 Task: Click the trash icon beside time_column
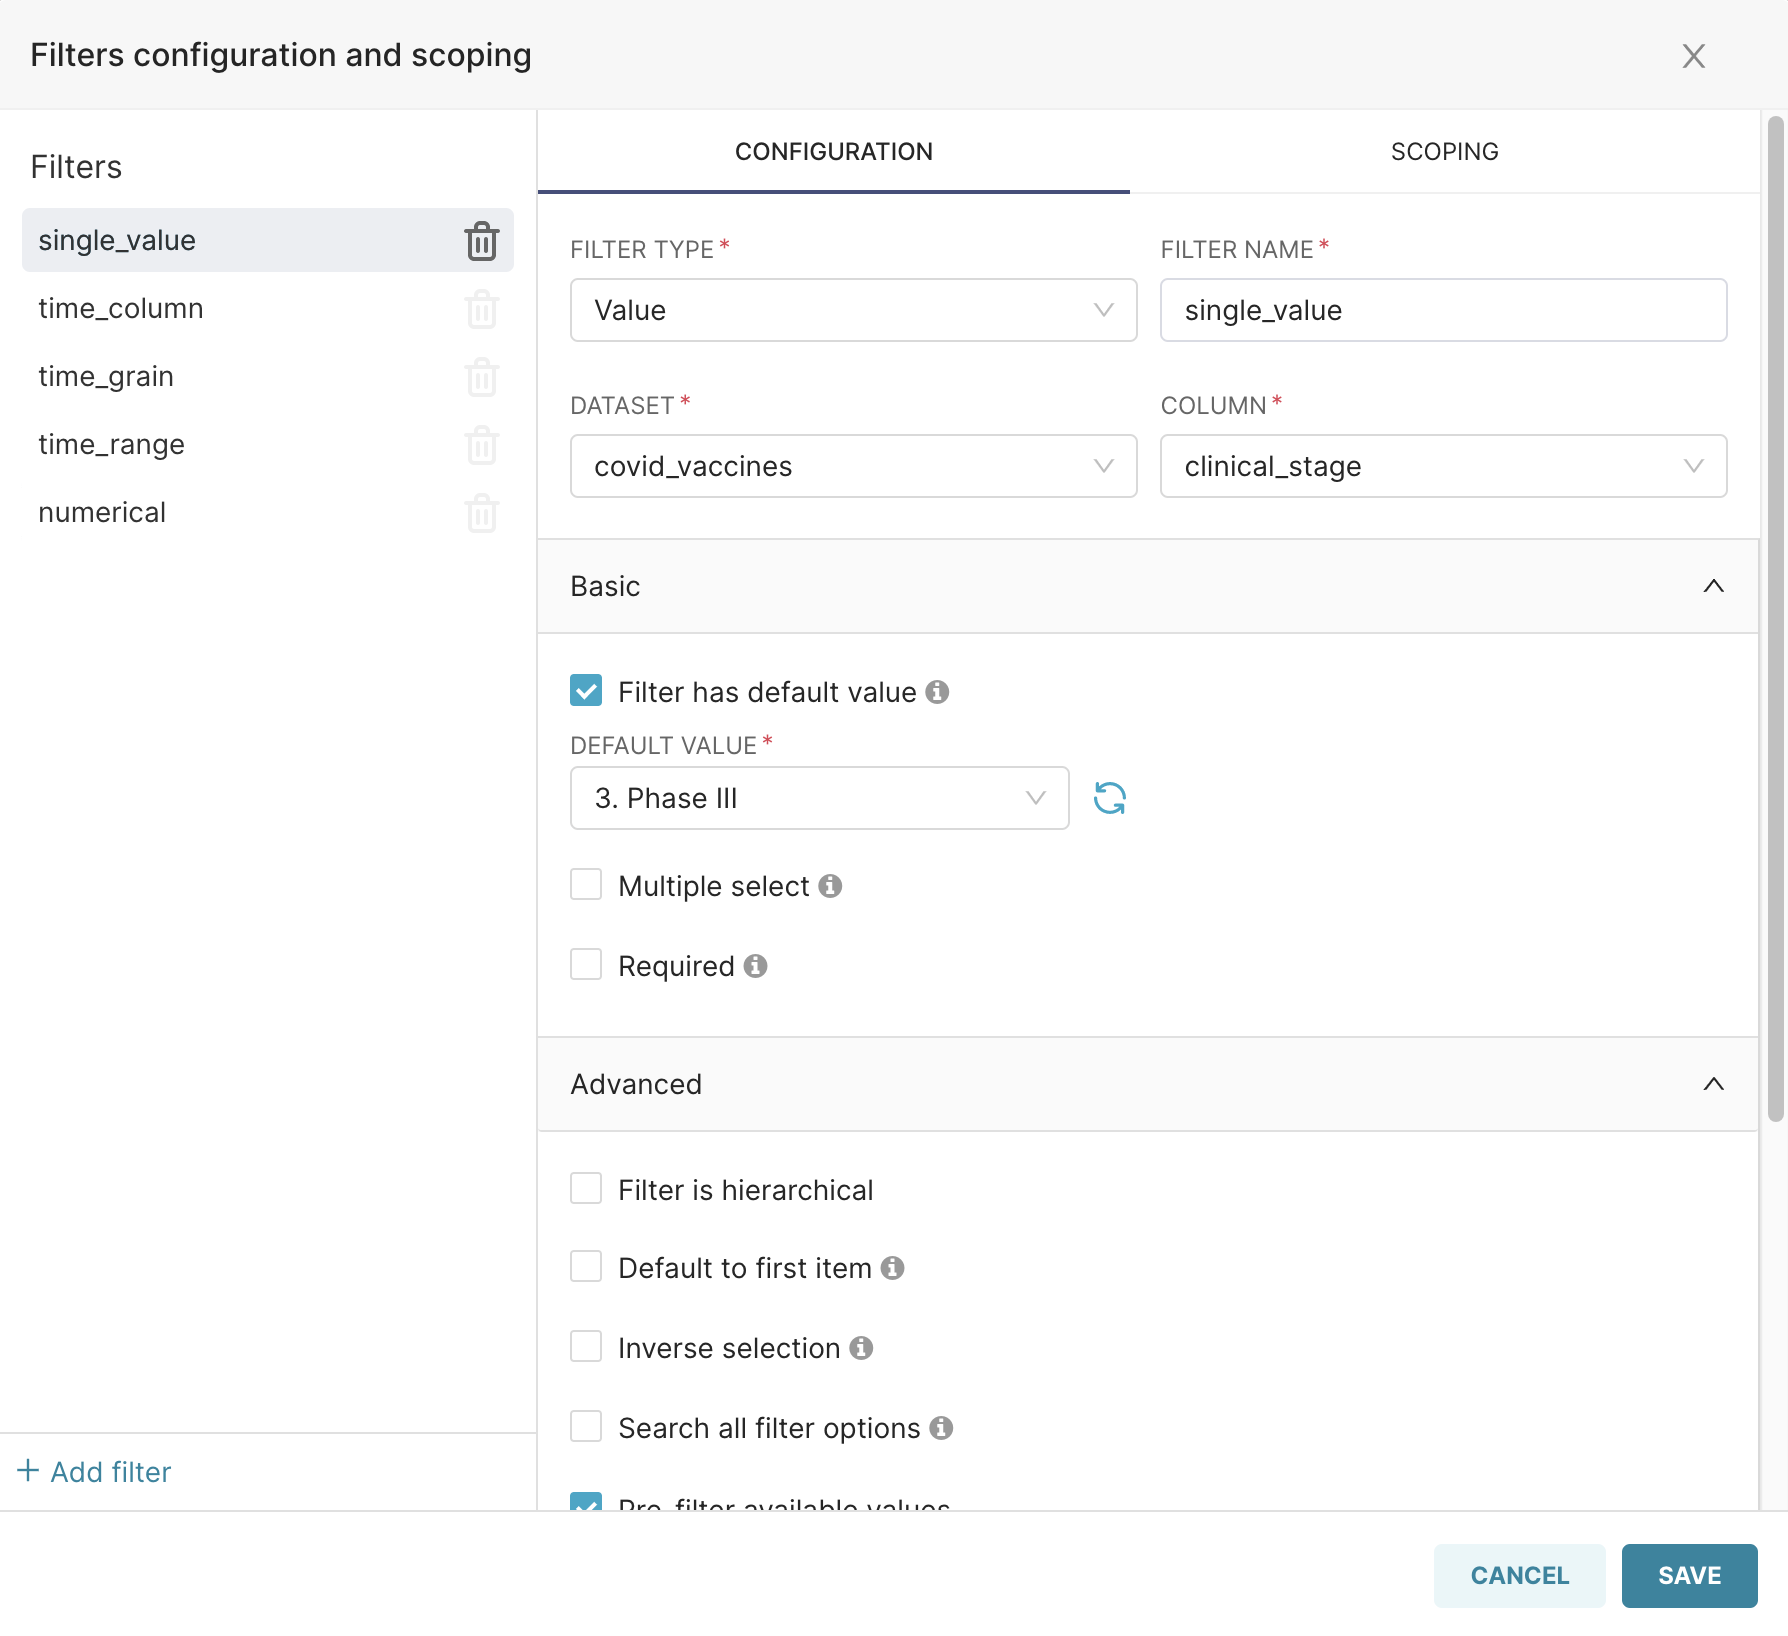coord(482,309)
